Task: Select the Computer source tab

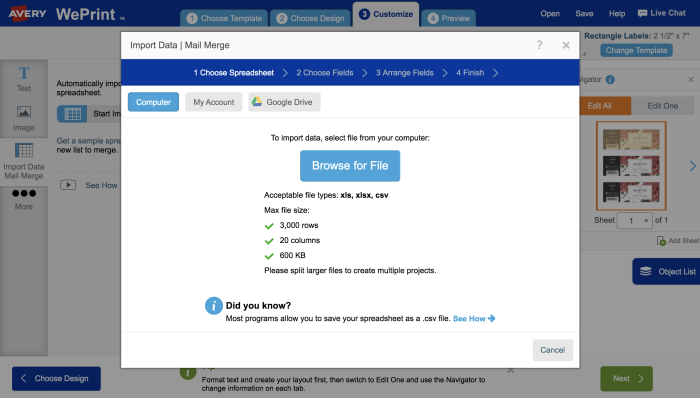Action: click(153, 102)
